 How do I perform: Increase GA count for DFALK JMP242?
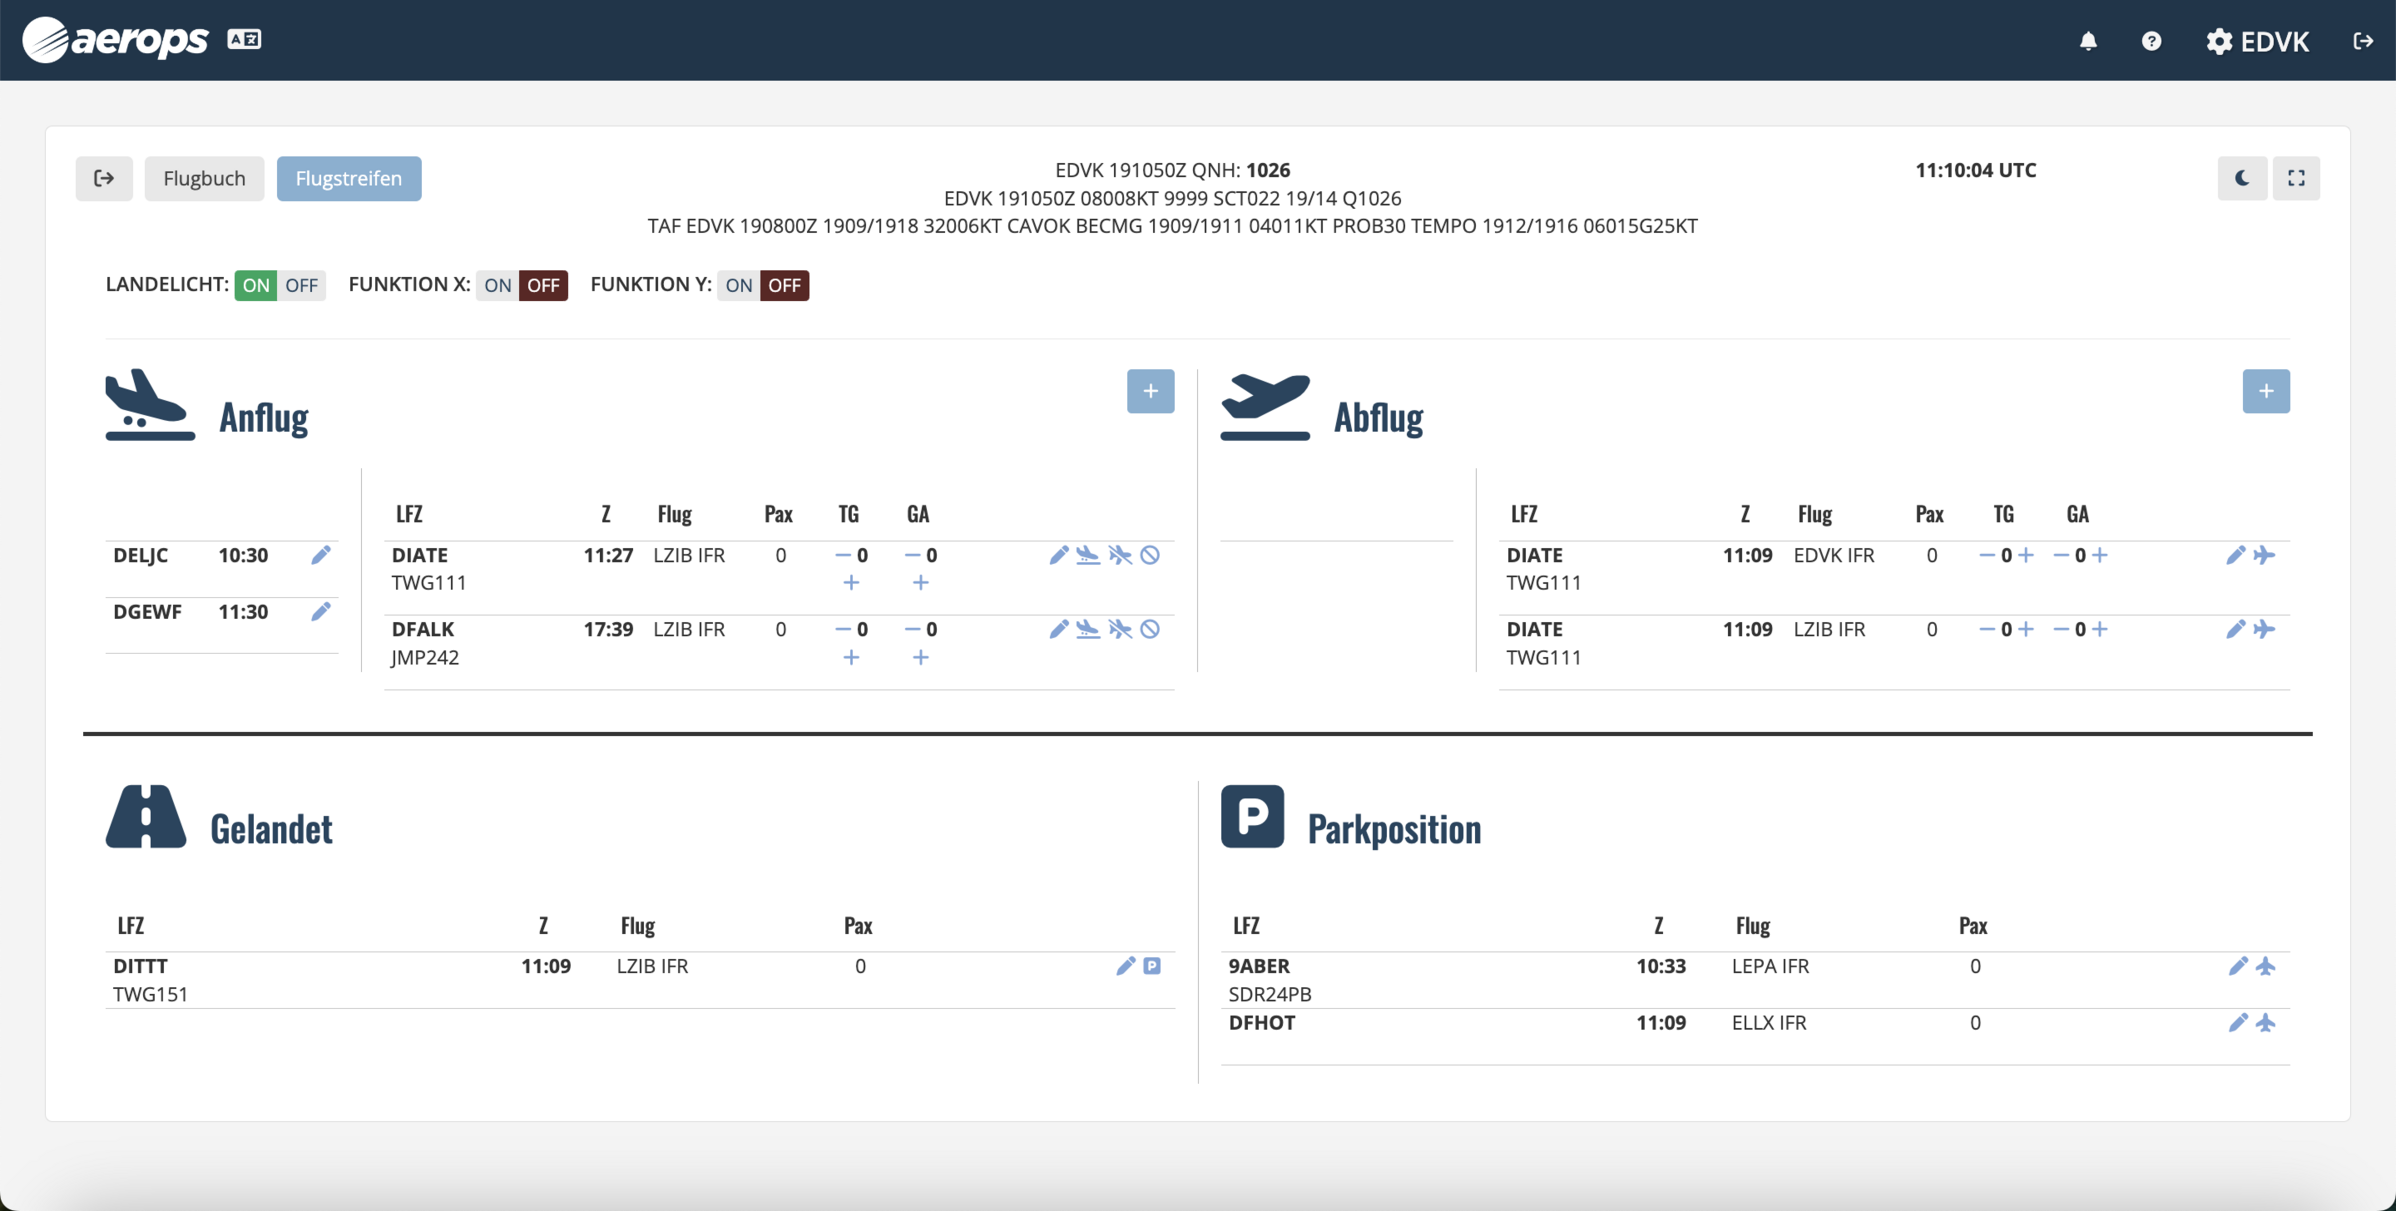coord(921,658)
